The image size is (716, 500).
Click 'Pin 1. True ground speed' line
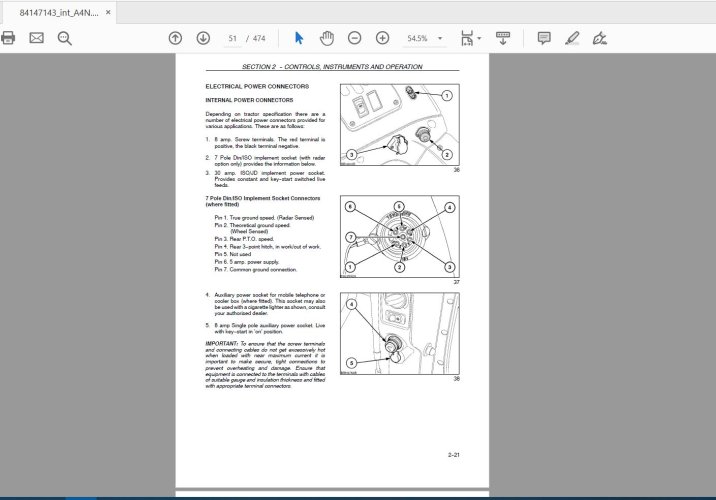[x=264, y=218]
